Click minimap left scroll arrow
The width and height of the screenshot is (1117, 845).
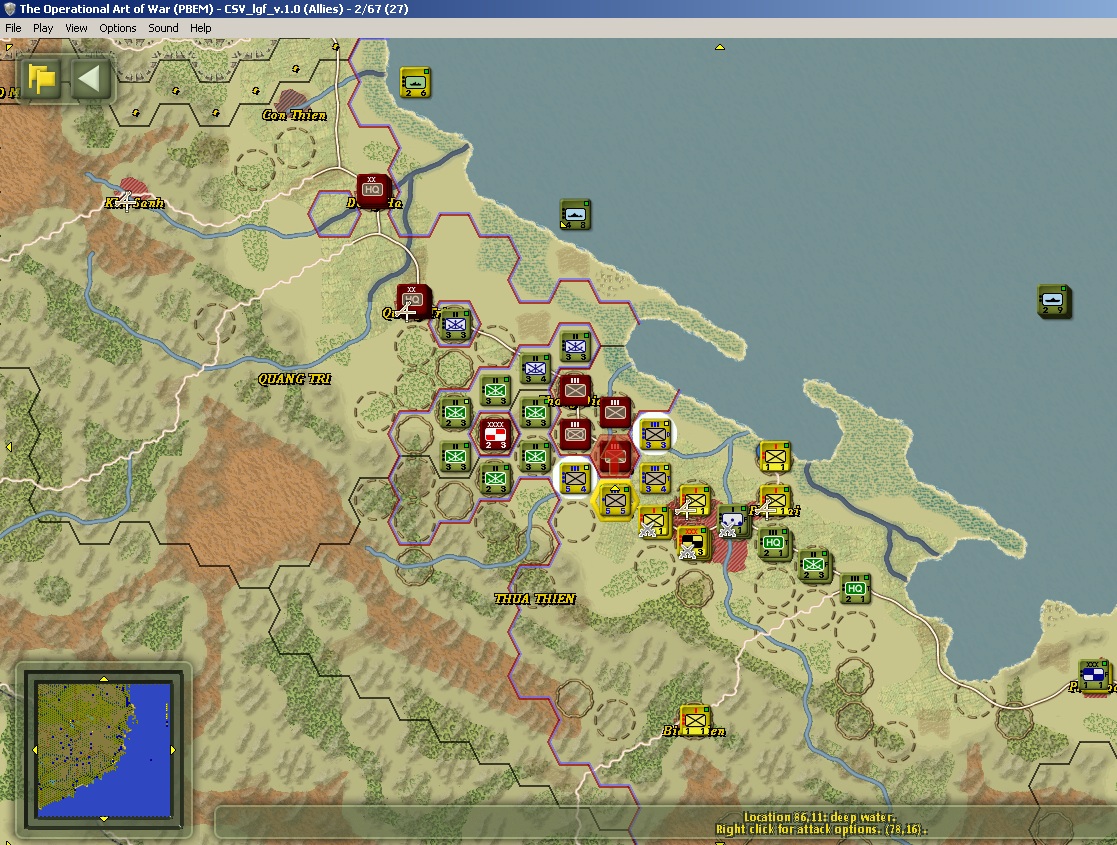[x=35, y=750]
